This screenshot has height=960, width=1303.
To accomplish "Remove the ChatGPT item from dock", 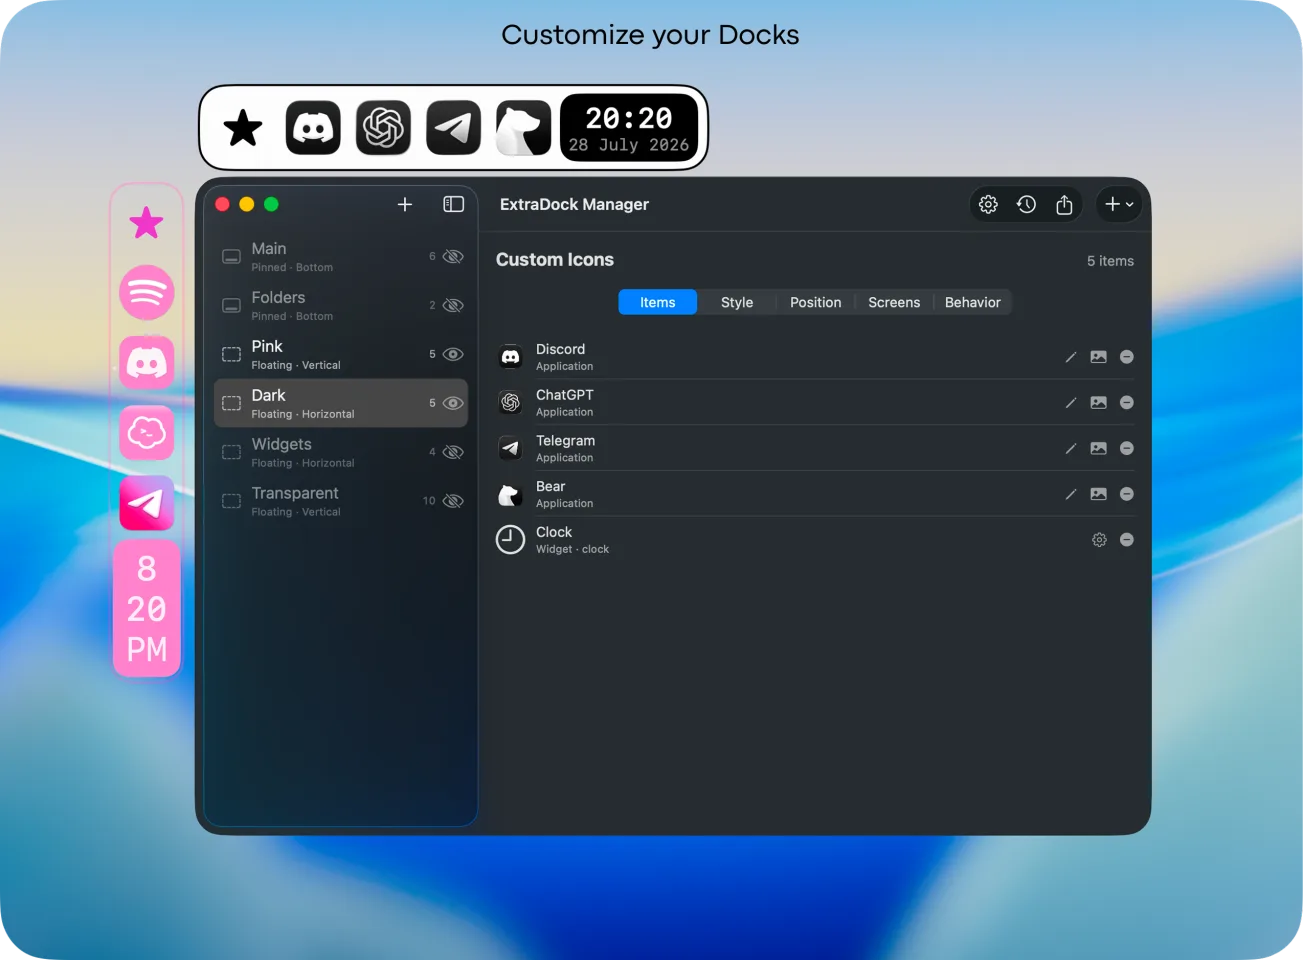I will [1127, 403].
